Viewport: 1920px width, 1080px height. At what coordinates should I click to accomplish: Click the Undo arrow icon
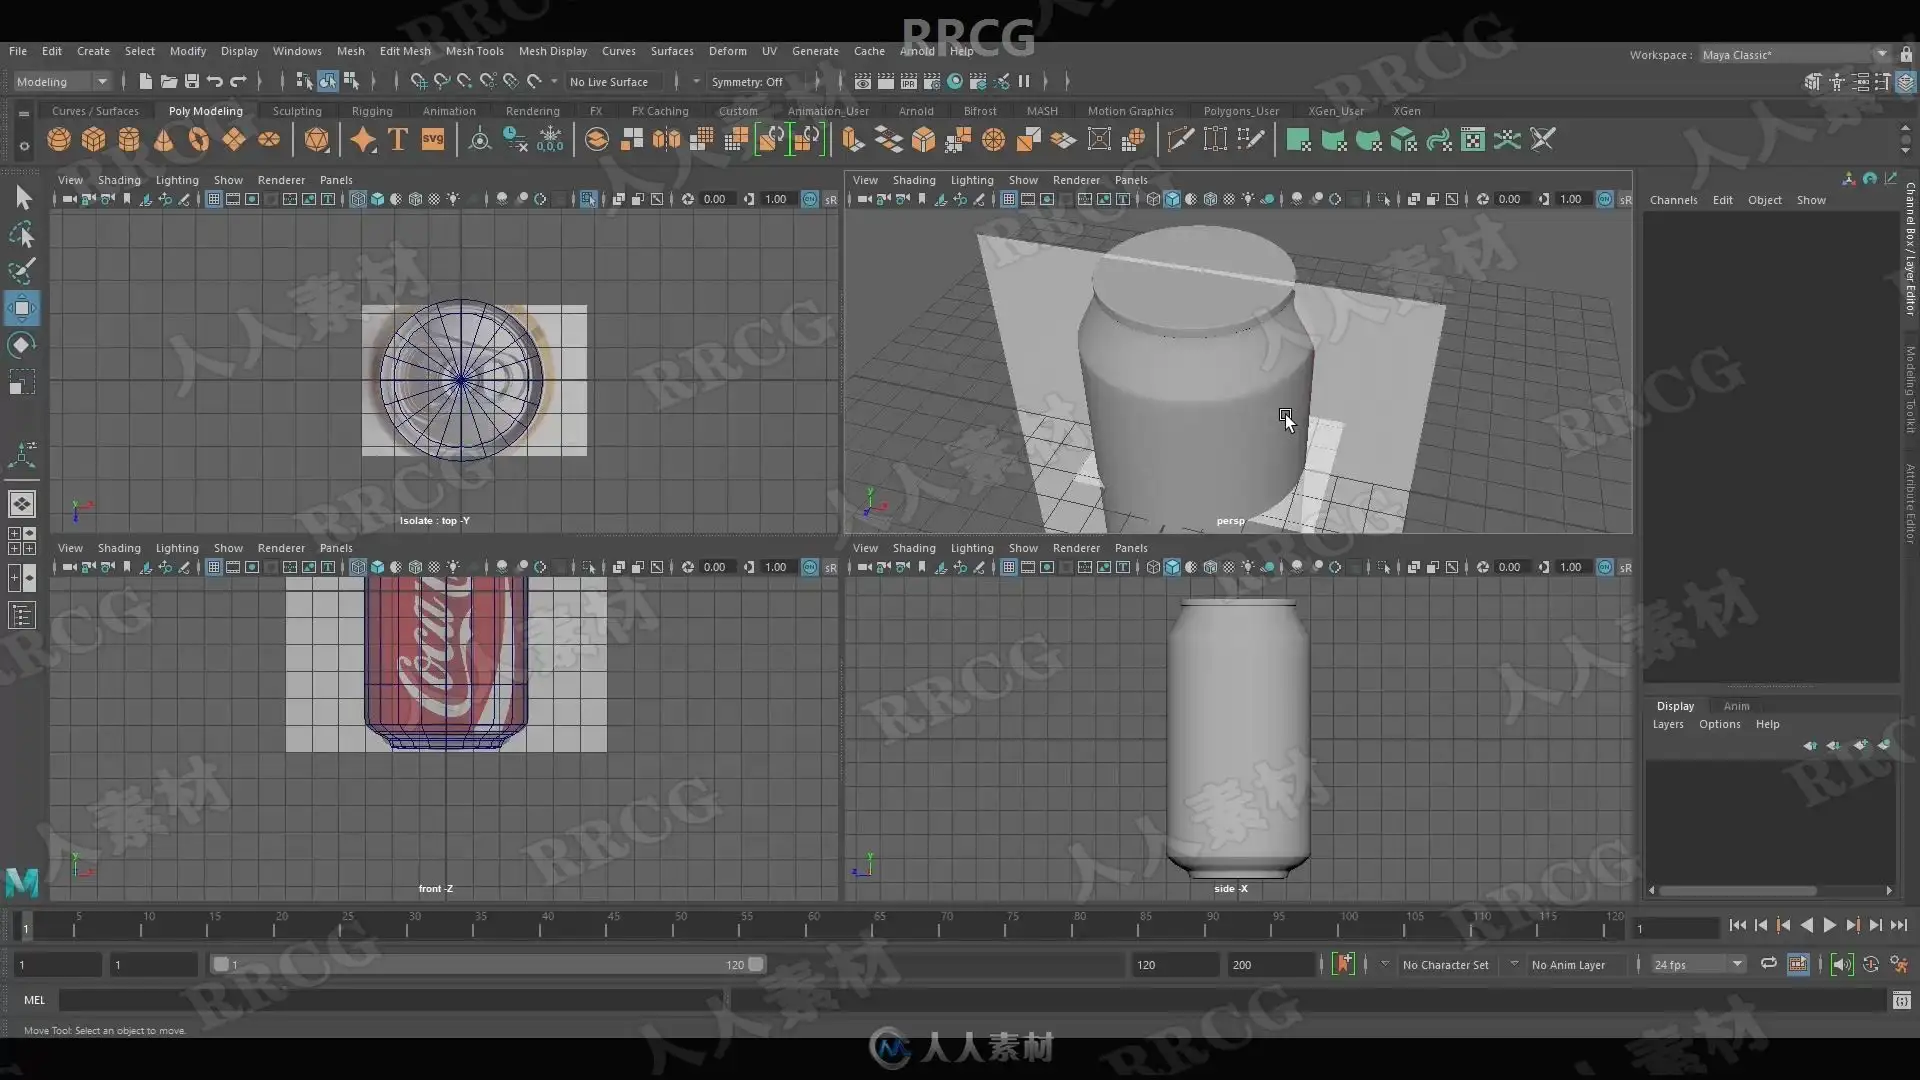215,82
